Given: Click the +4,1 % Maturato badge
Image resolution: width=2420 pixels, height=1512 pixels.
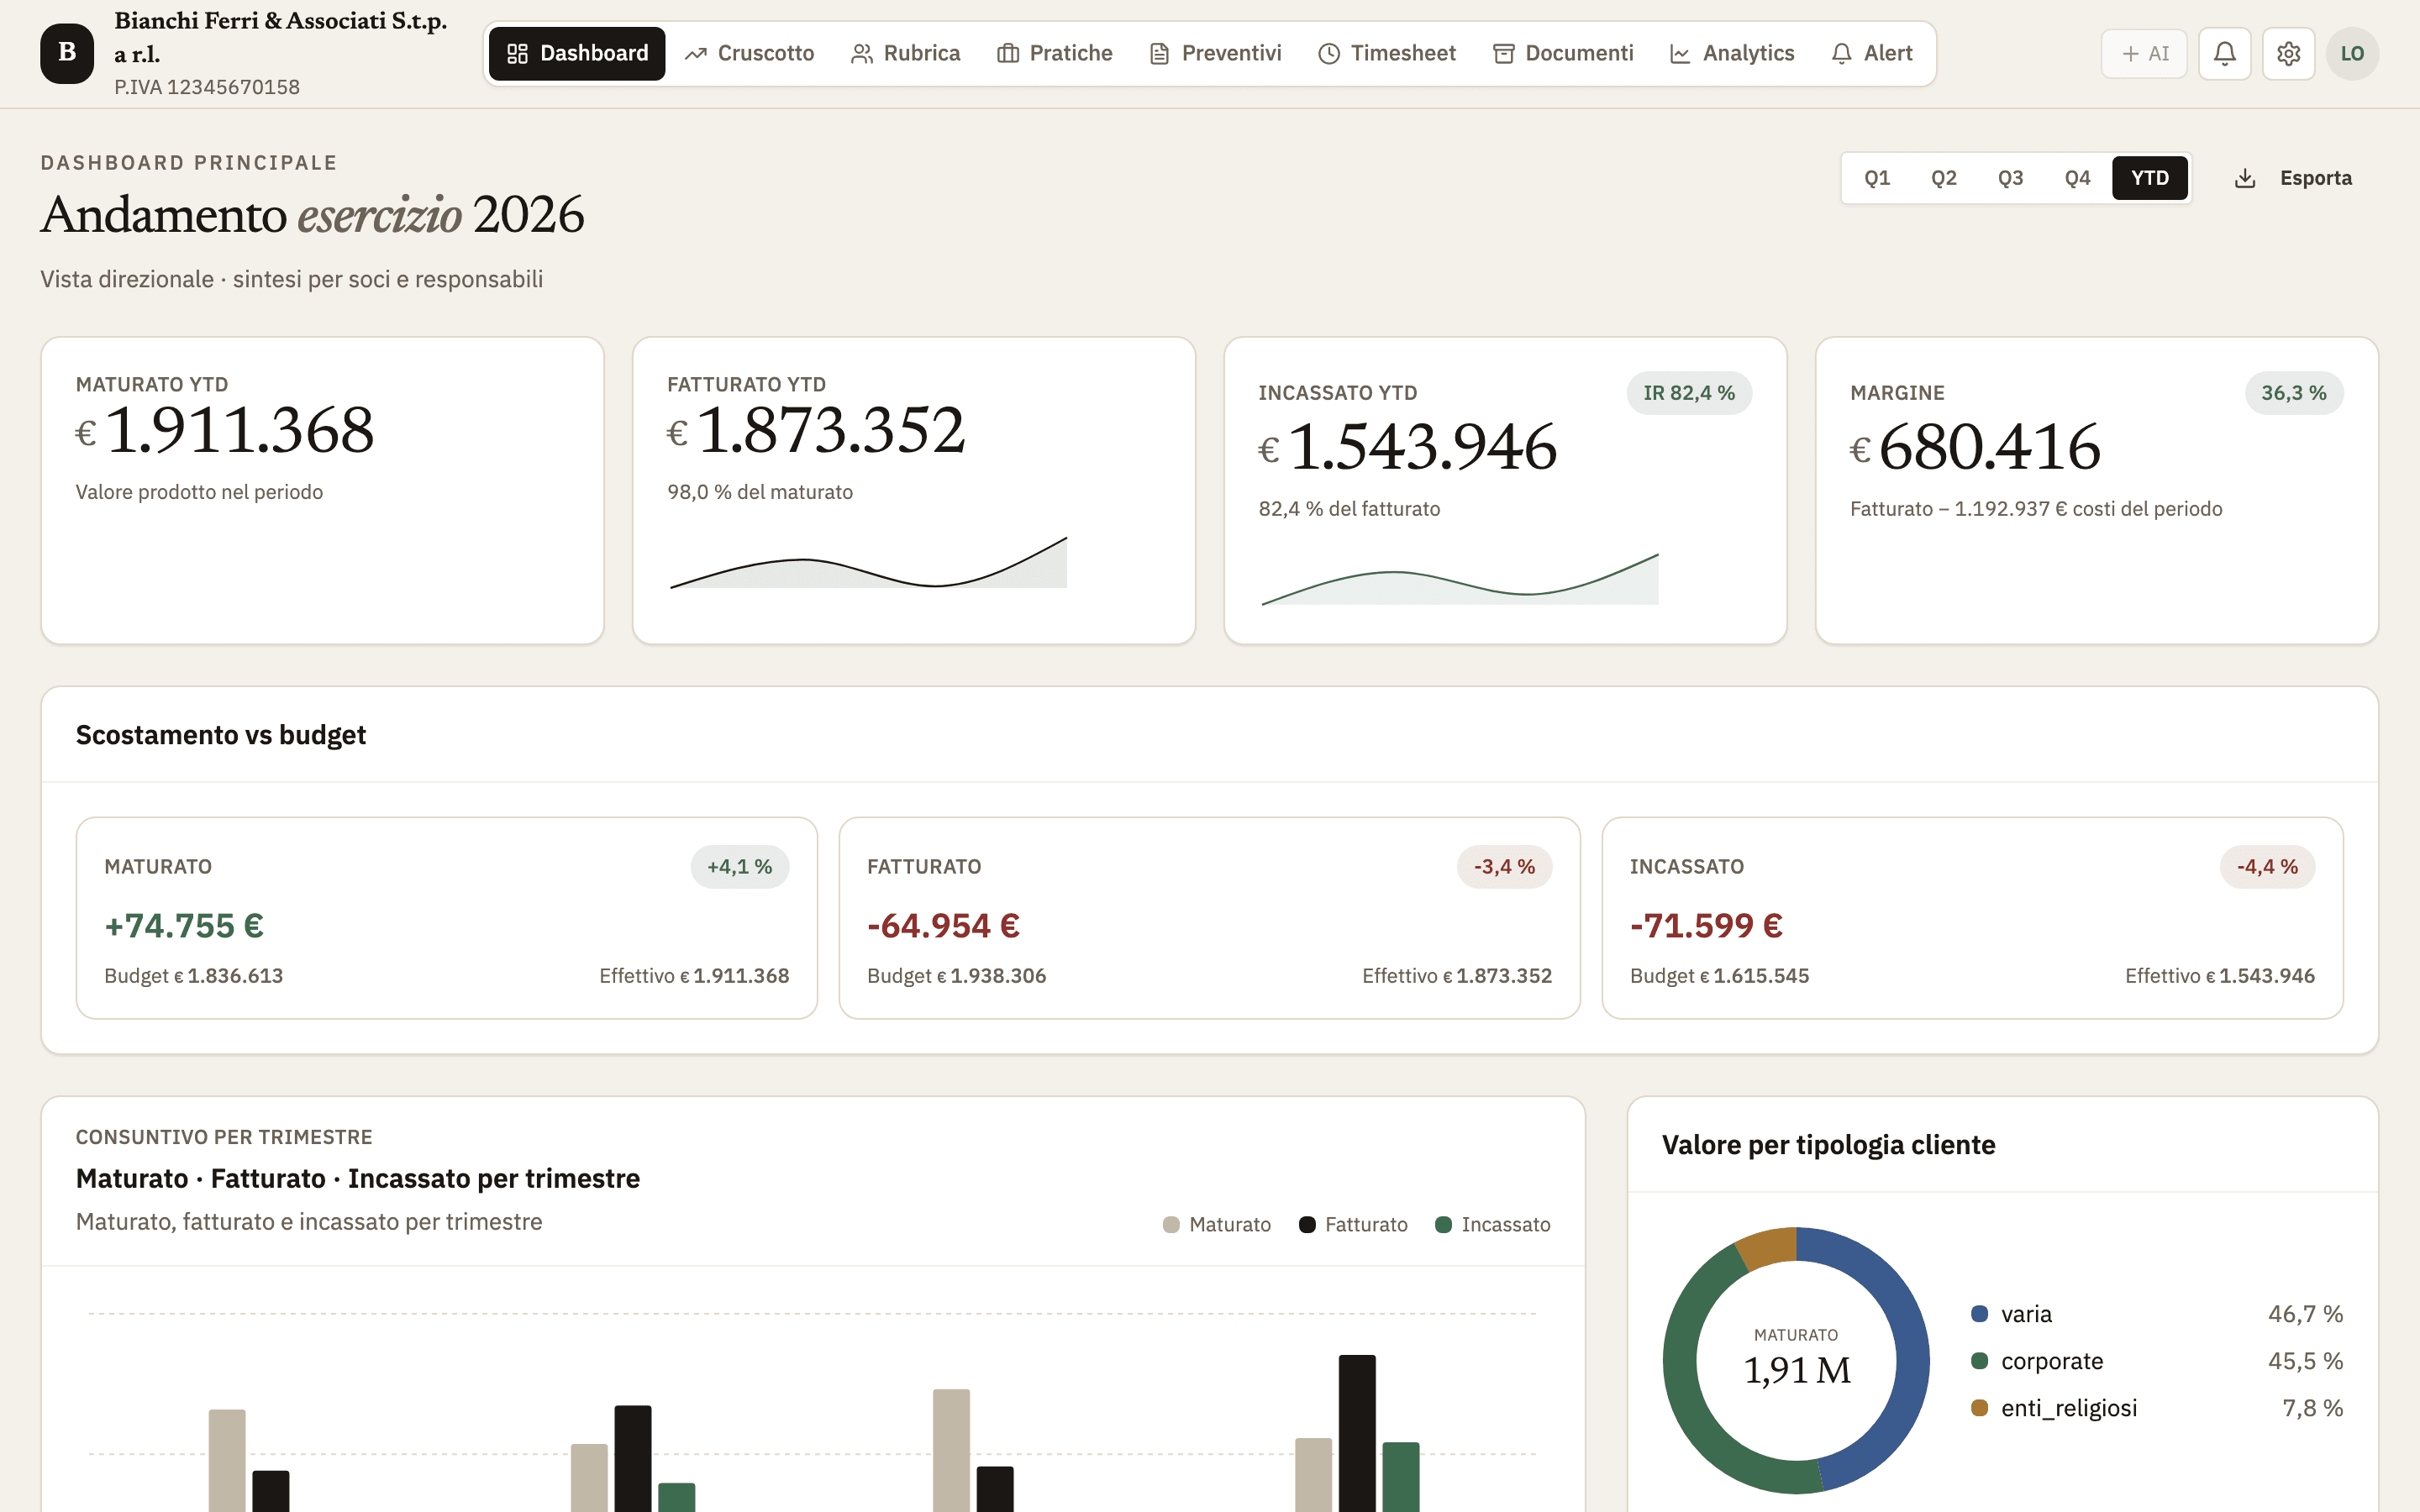Looking at the screenshot, I should (739, 867).
